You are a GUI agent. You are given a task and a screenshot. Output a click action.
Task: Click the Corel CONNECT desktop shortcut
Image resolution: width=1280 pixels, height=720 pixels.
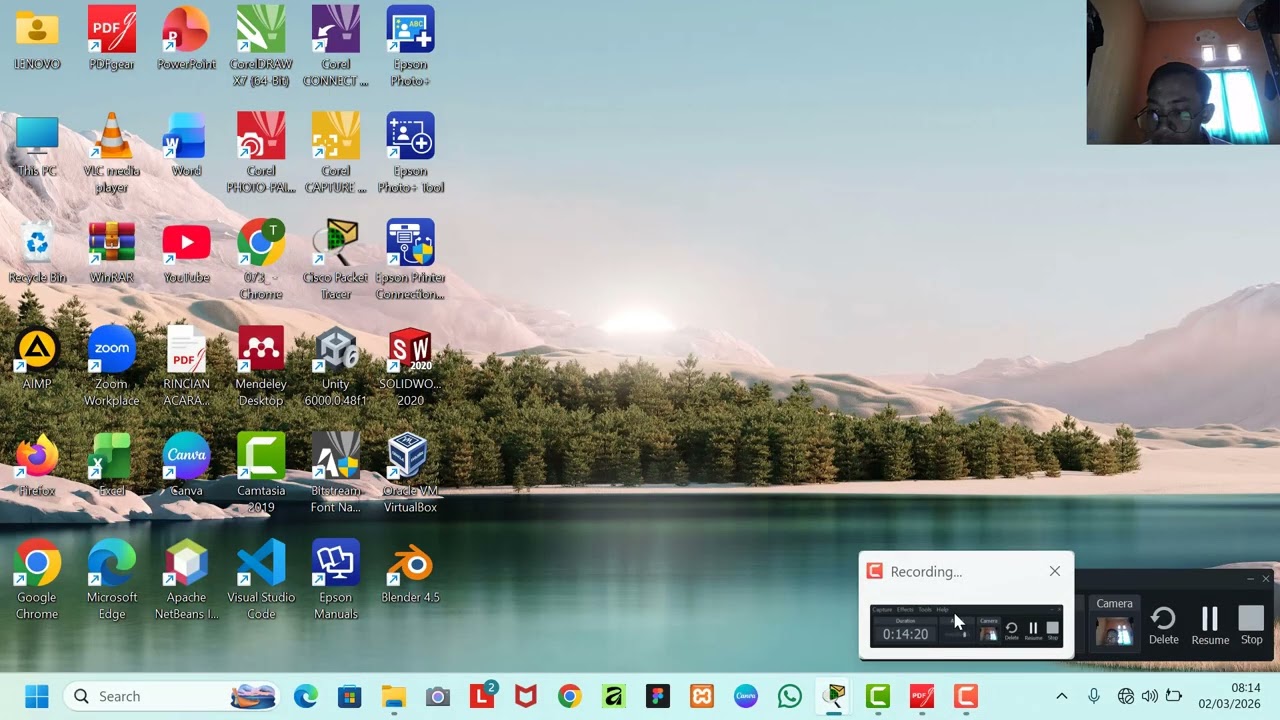336,46
